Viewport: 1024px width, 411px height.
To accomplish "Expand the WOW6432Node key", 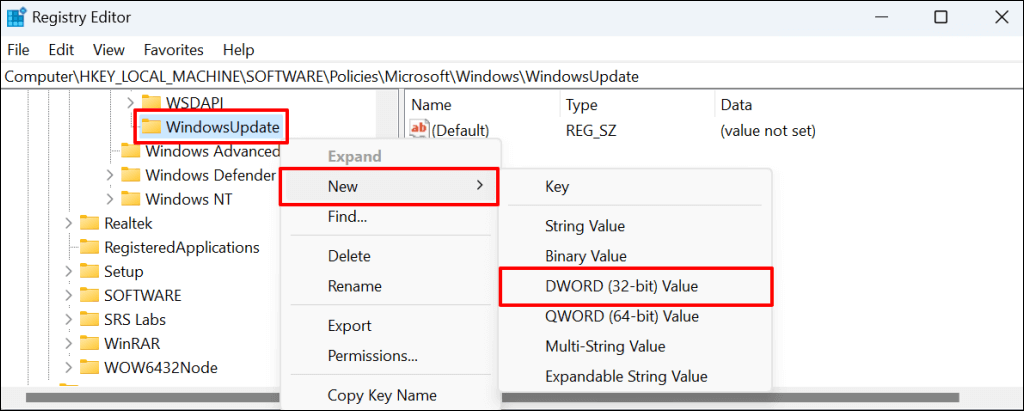I will click(68, 367).
